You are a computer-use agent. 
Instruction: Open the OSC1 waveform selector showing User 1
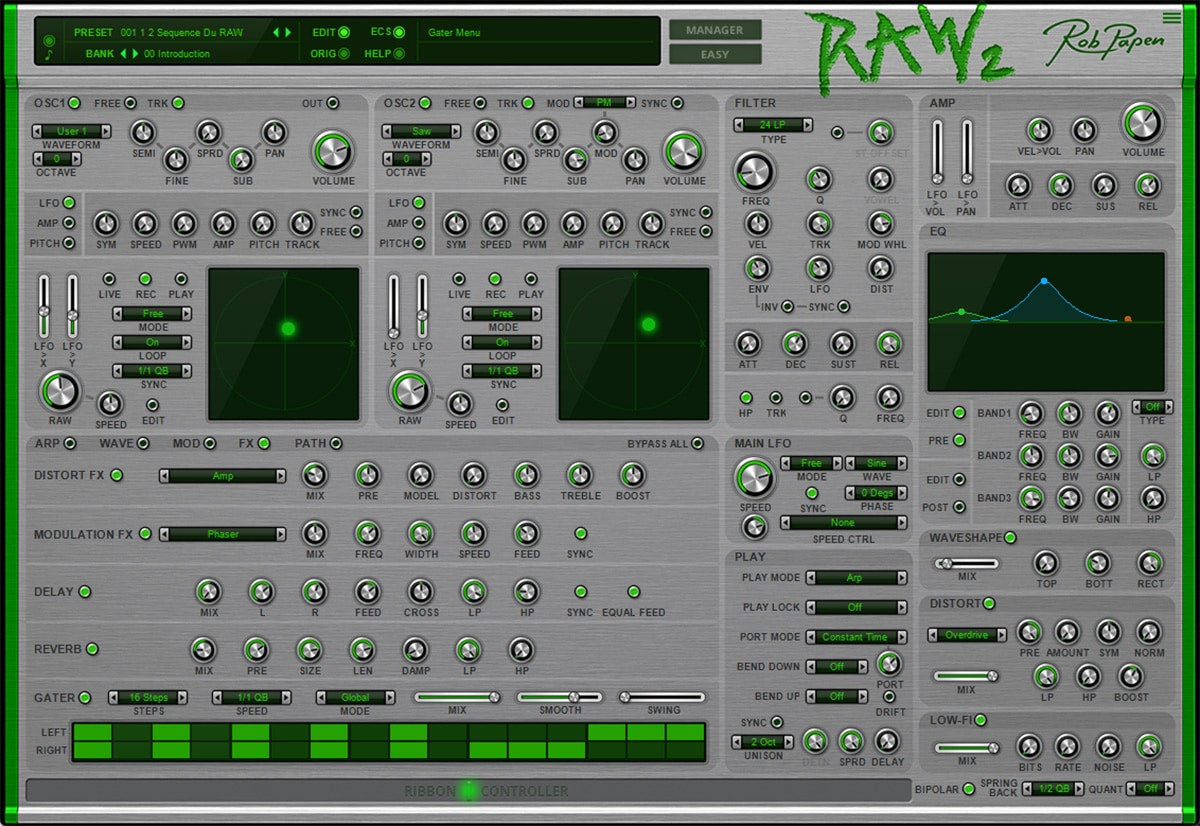click(x=72, y=131)
